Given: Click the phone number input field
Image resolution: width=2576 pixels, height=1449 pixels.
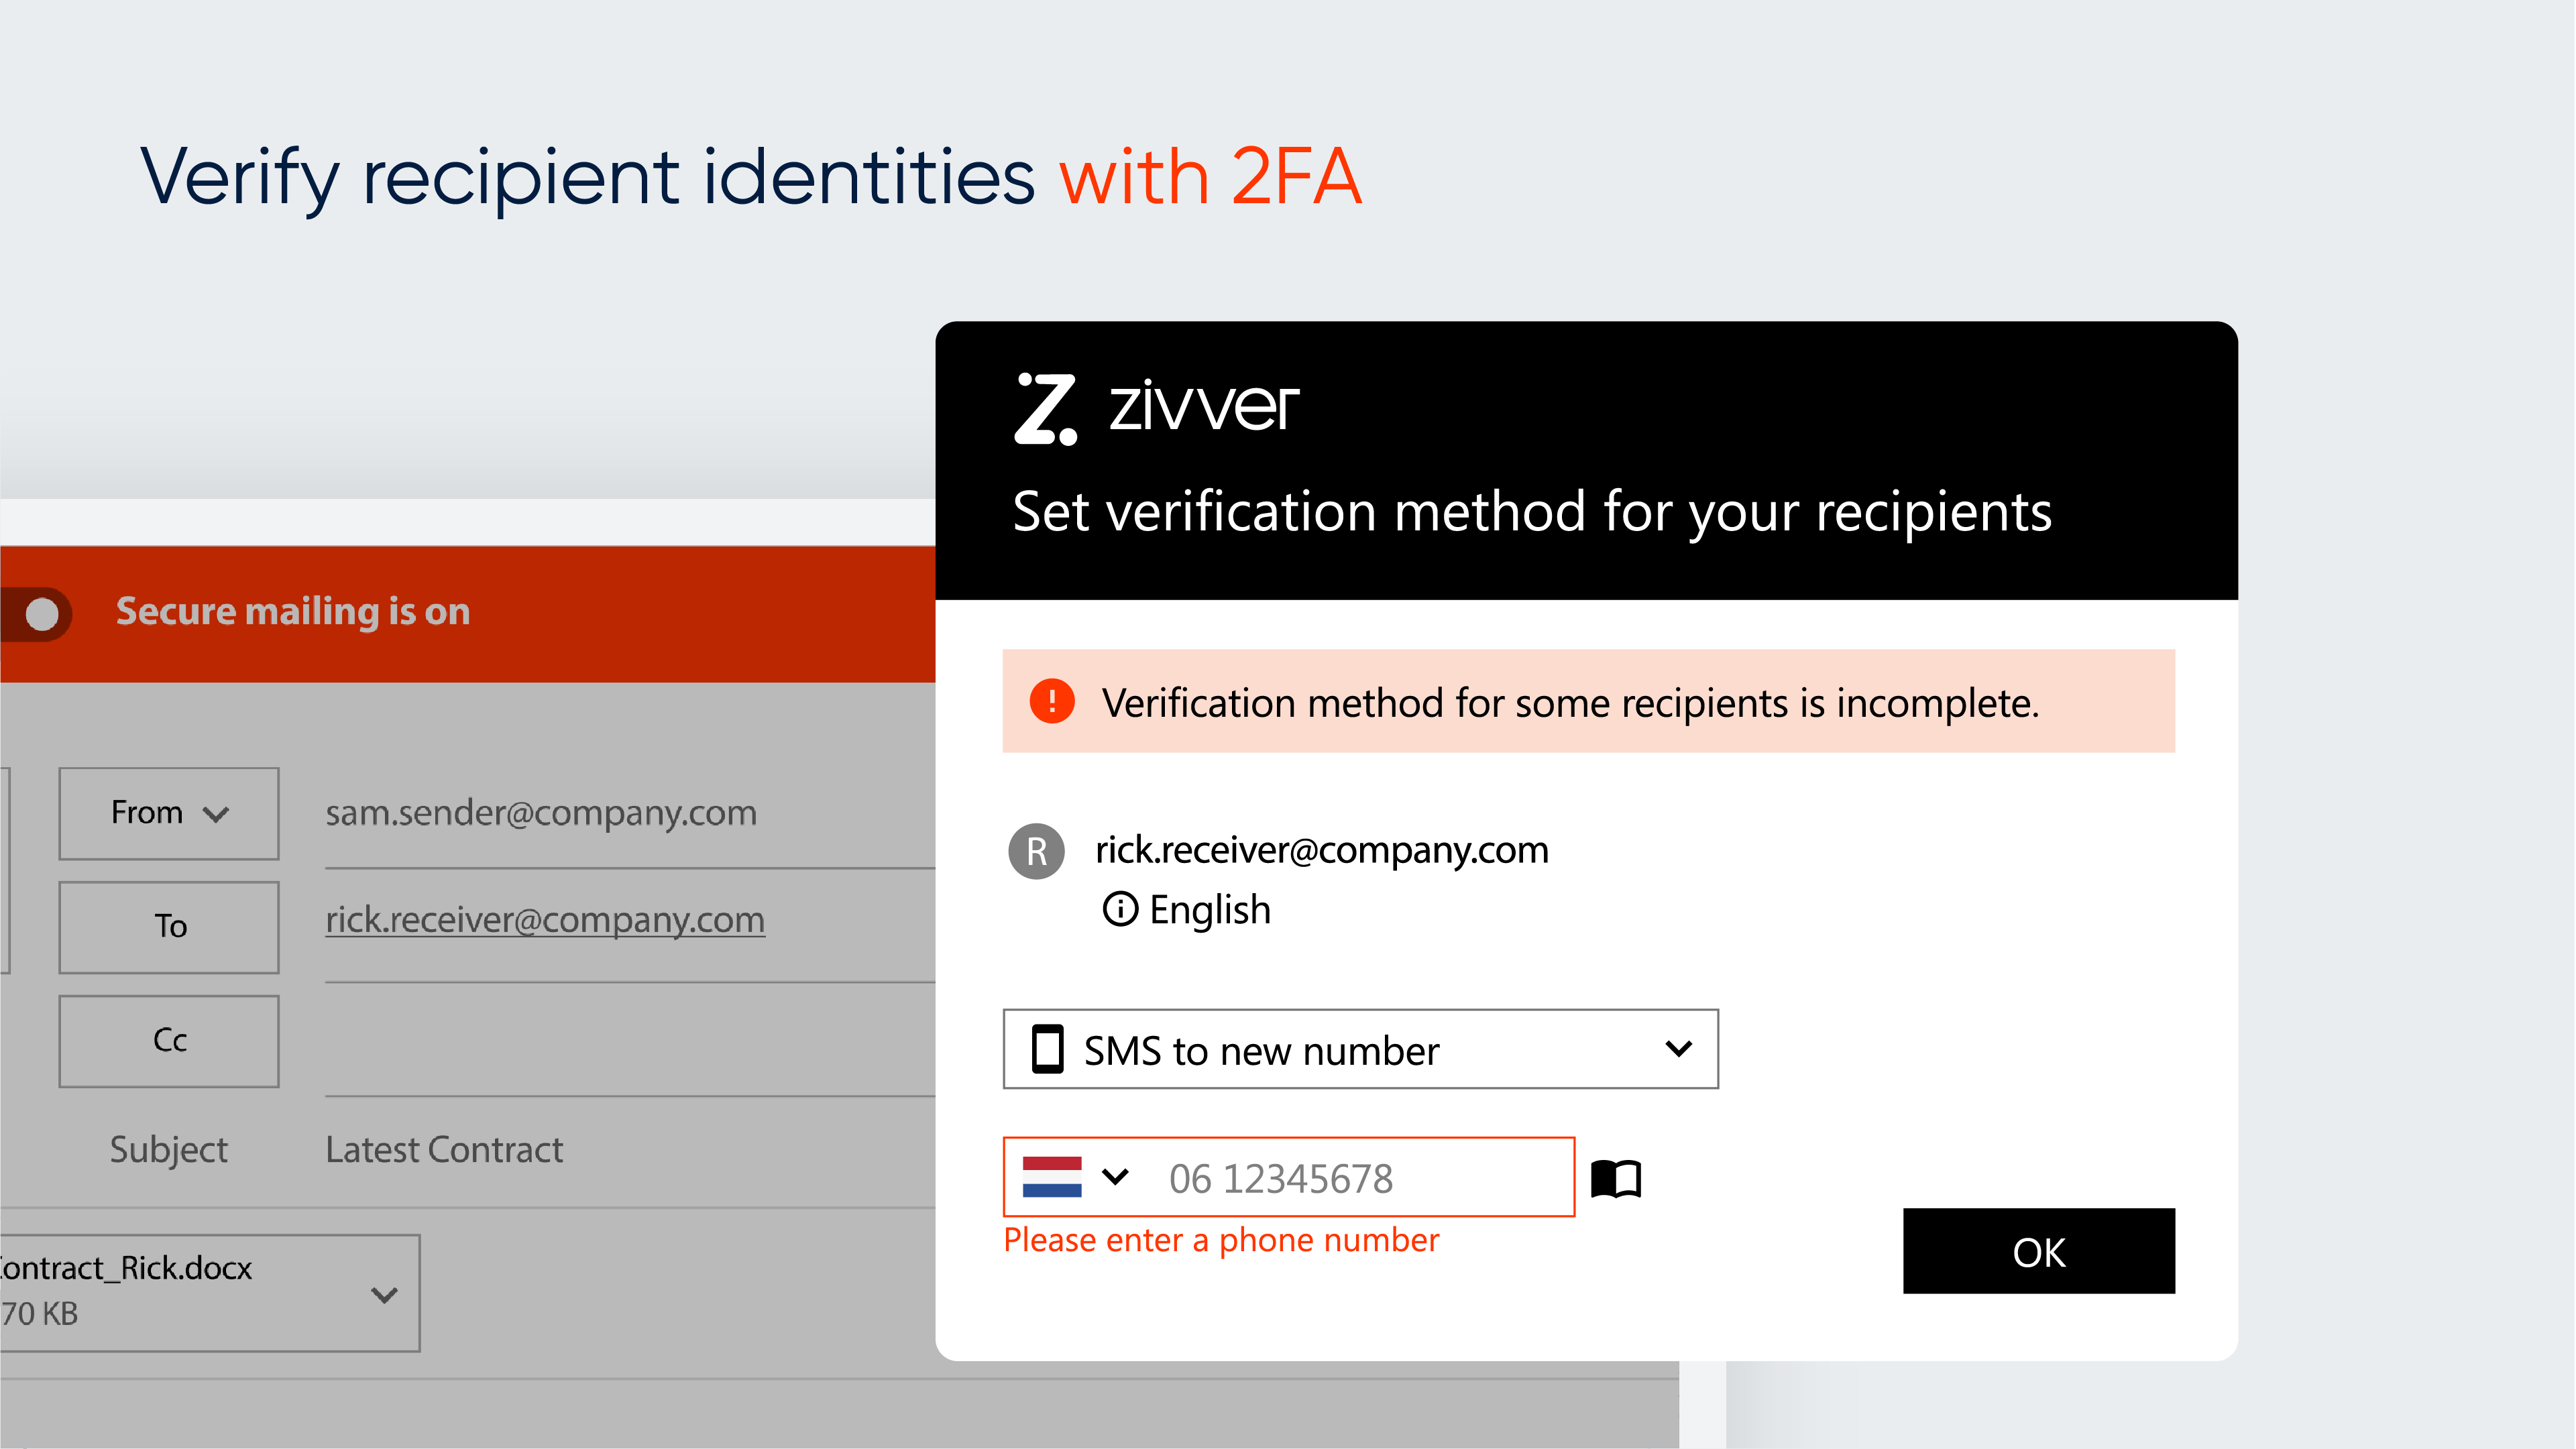Looking at the screenshot, I should click(x=1360, y=1178).
